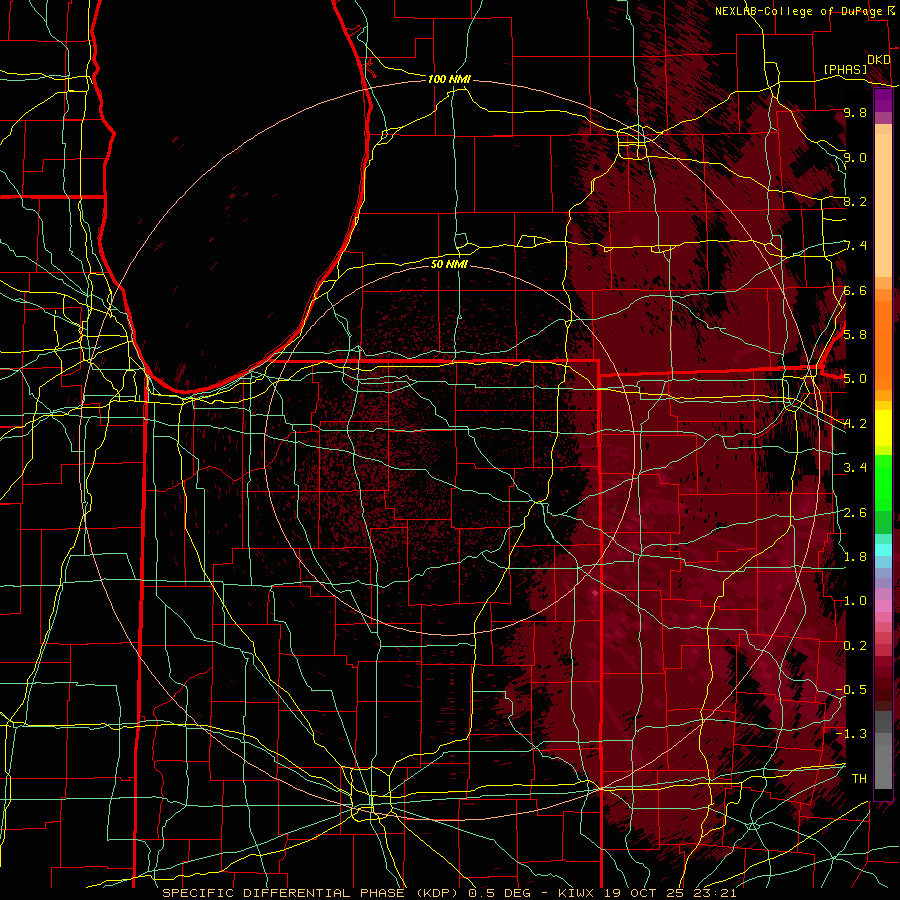This screenshot has width=900, height=900.
Task: Pick the orange segment of the color bar
Action: click(883, 344)
